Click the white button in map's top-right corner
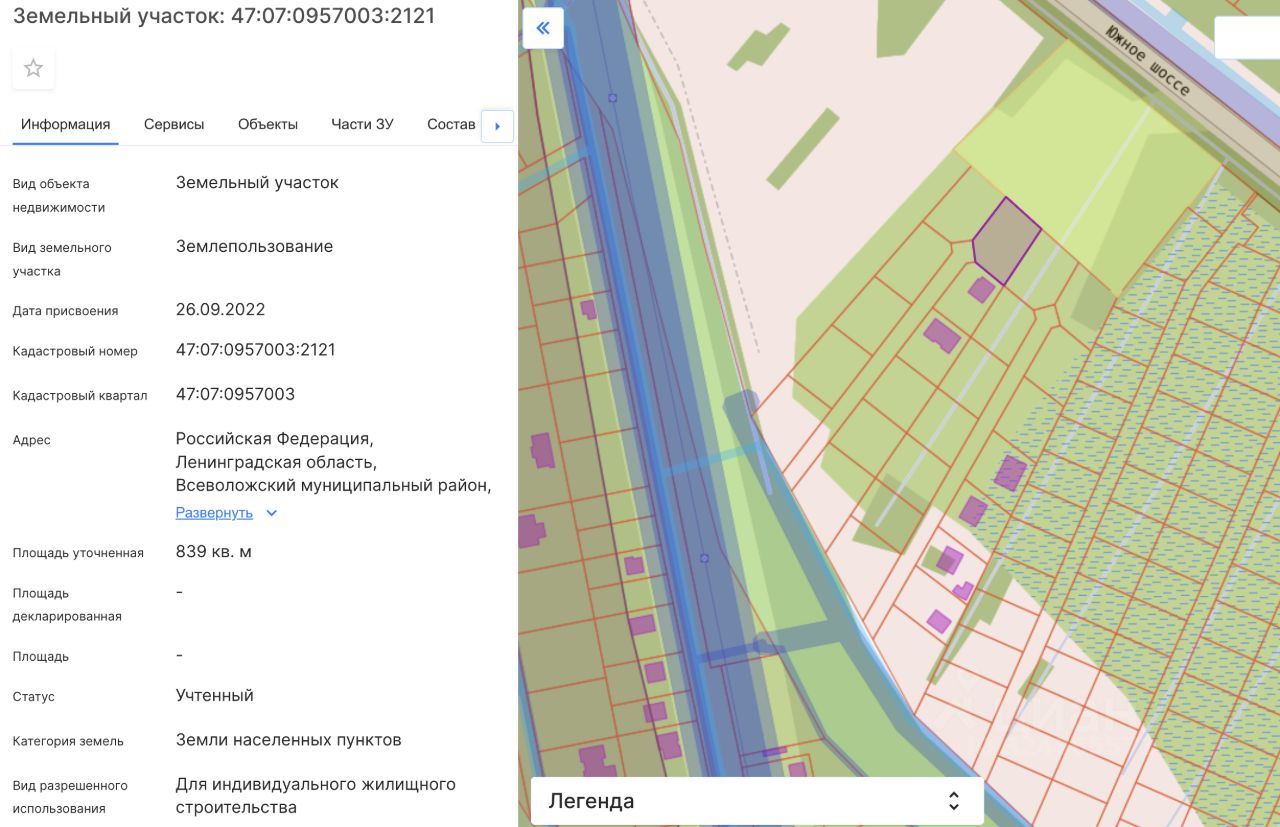The height and width of the screenshot is (827, 1280). coord(1246,38)
